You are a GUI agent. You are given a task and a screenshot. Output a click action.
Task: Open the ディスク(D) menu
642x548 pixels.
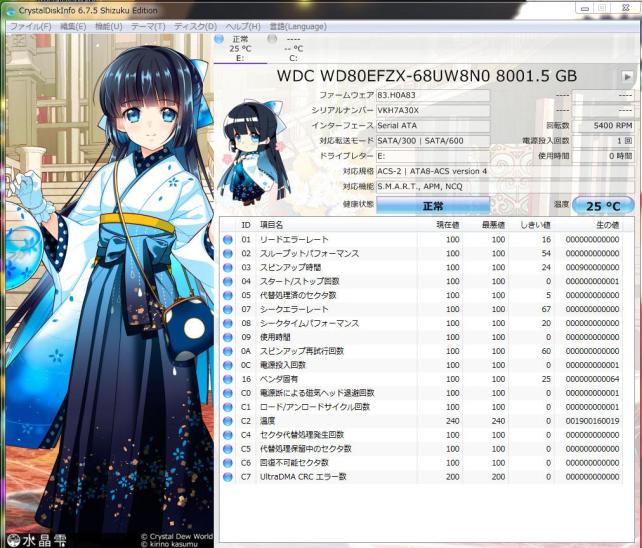tap(195, 27)
